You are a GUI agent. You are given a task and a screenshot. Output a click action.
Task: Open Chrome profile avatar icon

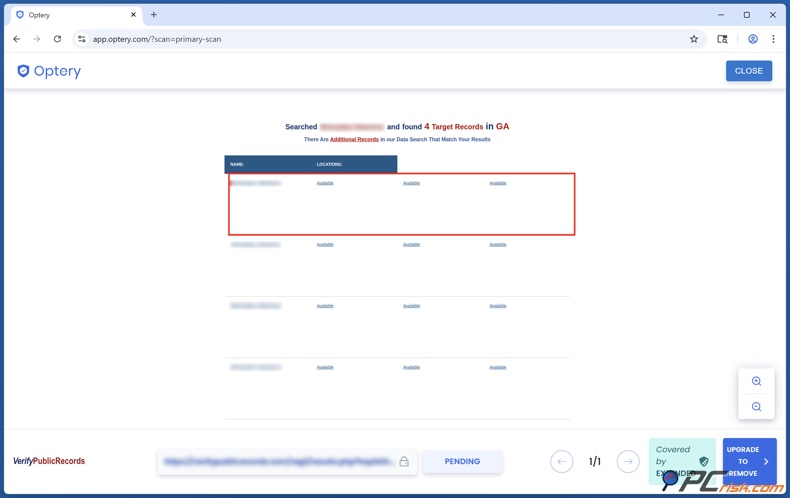click(752, 39)
